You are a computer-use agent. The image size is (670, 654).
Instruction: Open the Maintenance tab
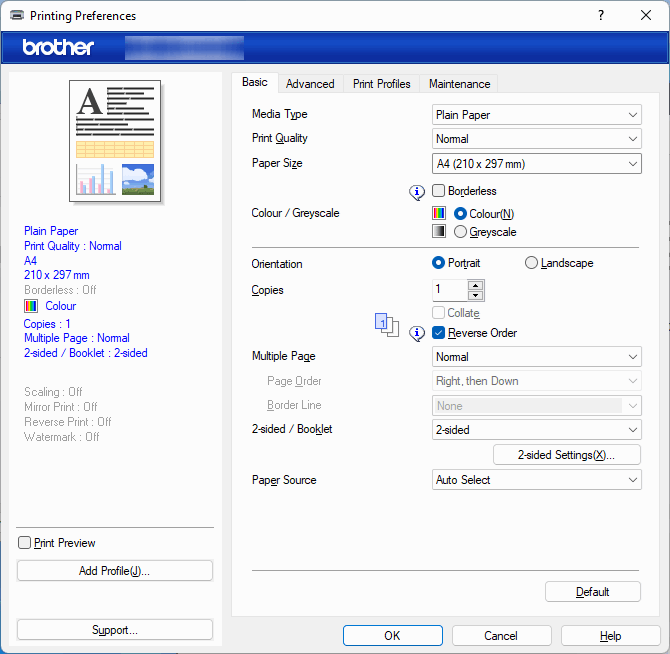click(459, 84)
